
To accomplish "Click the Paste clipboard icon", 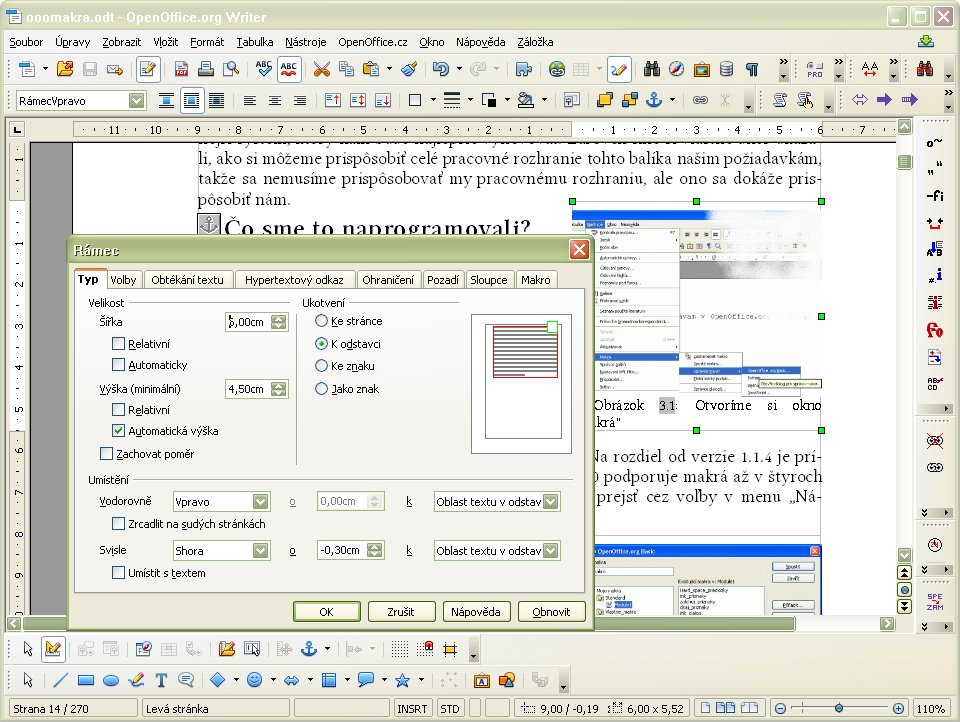I will tap(371, 69).
